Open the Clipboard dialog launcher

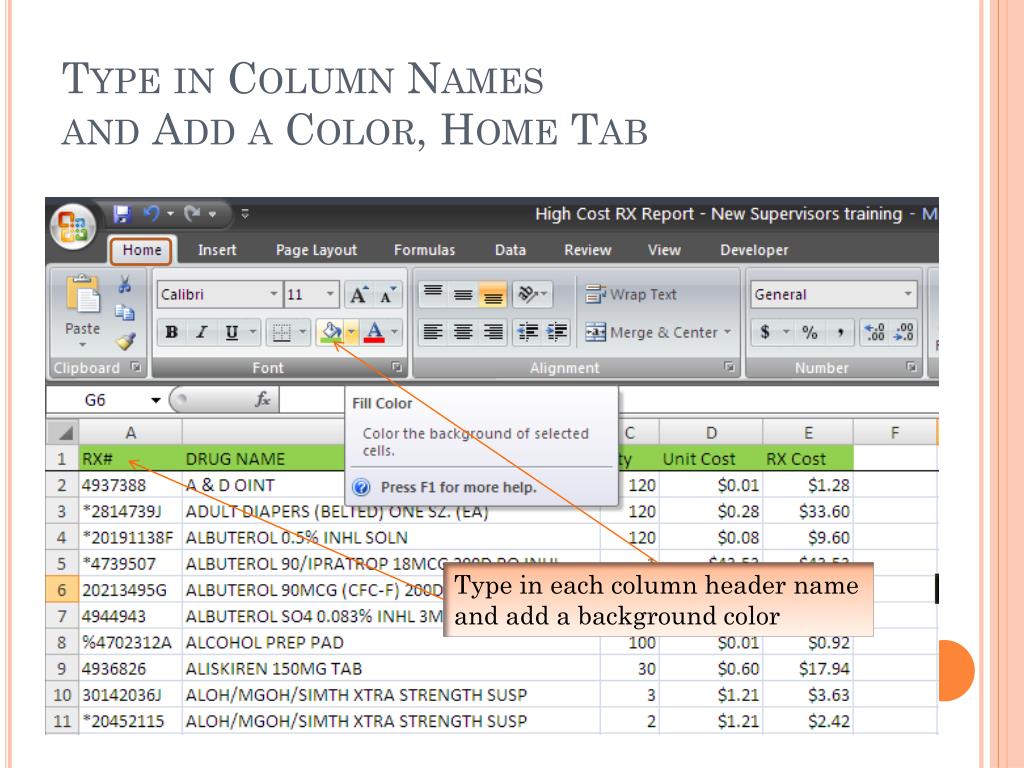click(x=136, y=367)
